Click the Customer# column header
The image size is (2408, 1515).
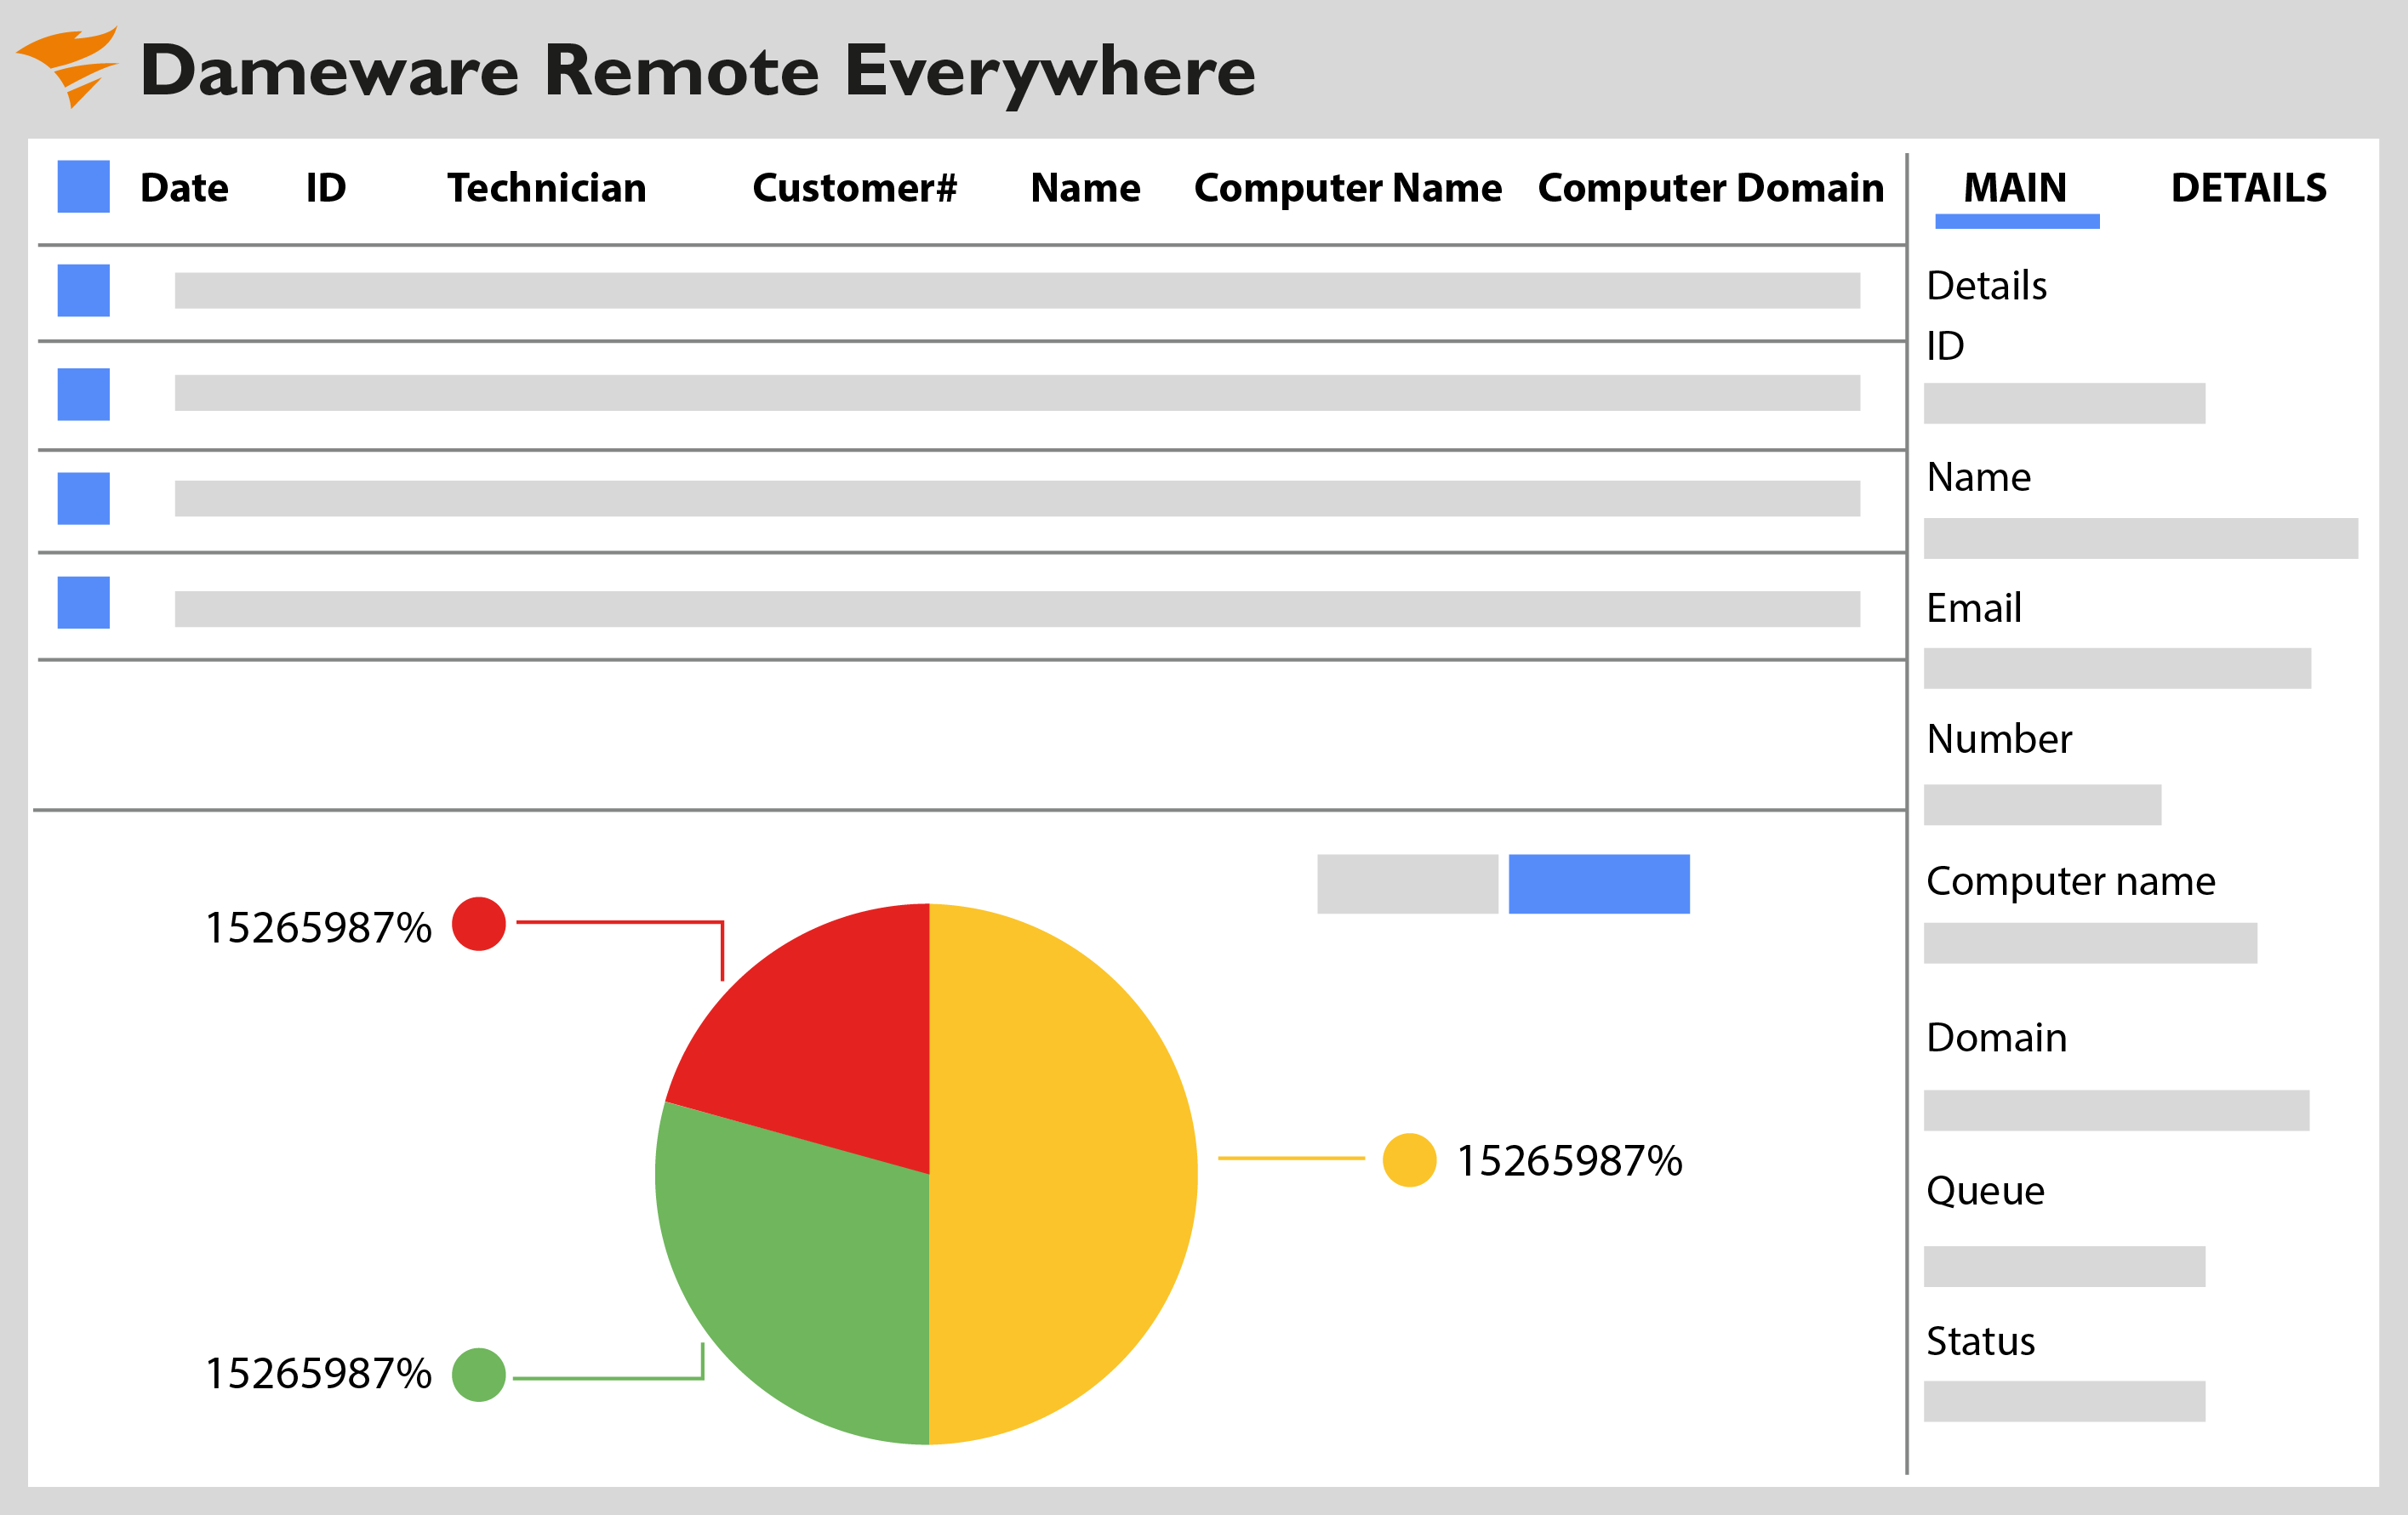[856, 188]
